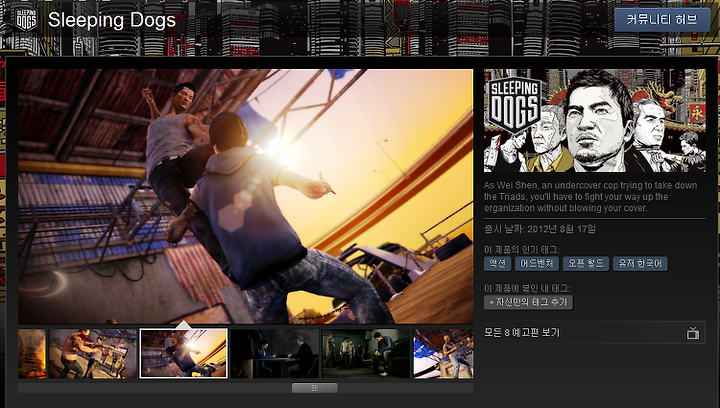Select the highlighted sunset kick thumbnail
This screenshot has width=720, height=408.
pyautogui.click(x=183, y=353)
